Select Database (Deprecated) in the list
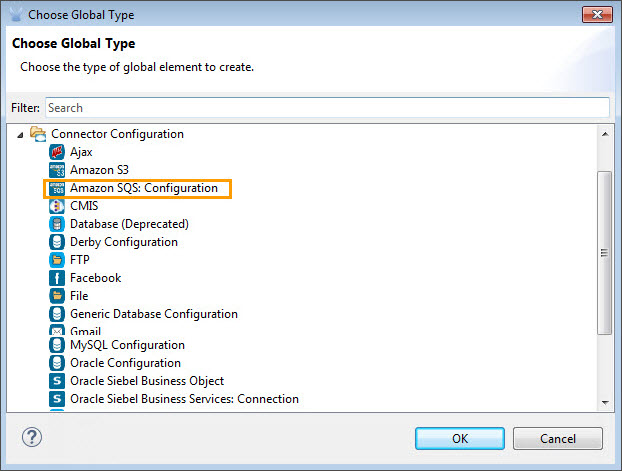622x471 pixels. click(x=129, y=224)
